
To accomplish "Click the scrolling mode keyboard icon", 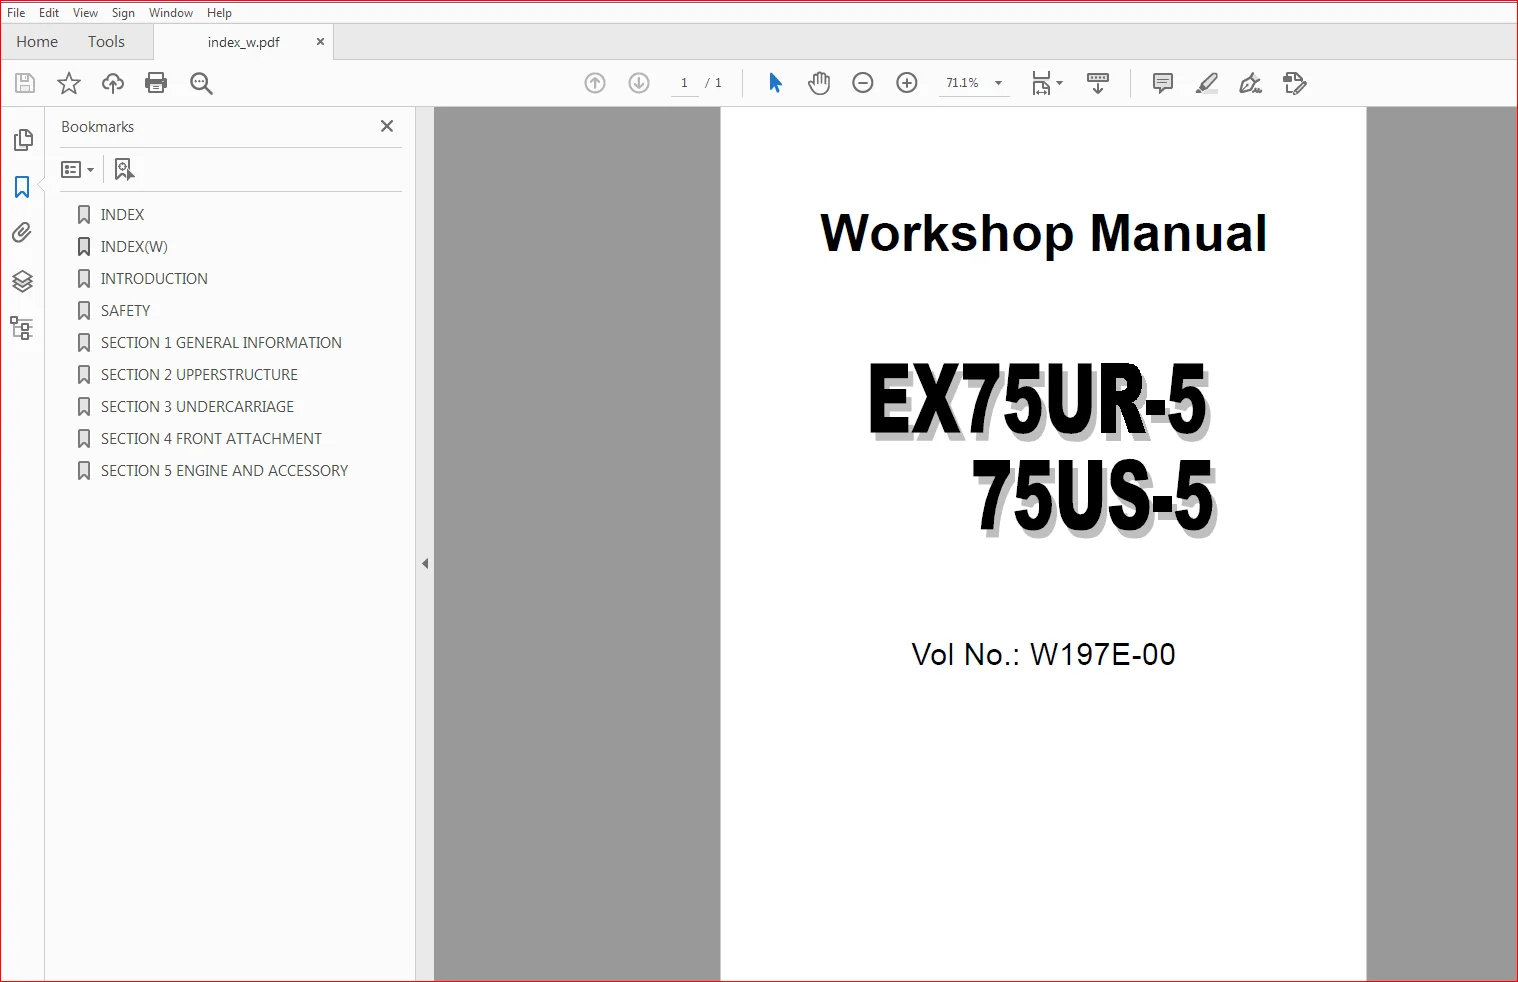I will [x=1098, y=83].
